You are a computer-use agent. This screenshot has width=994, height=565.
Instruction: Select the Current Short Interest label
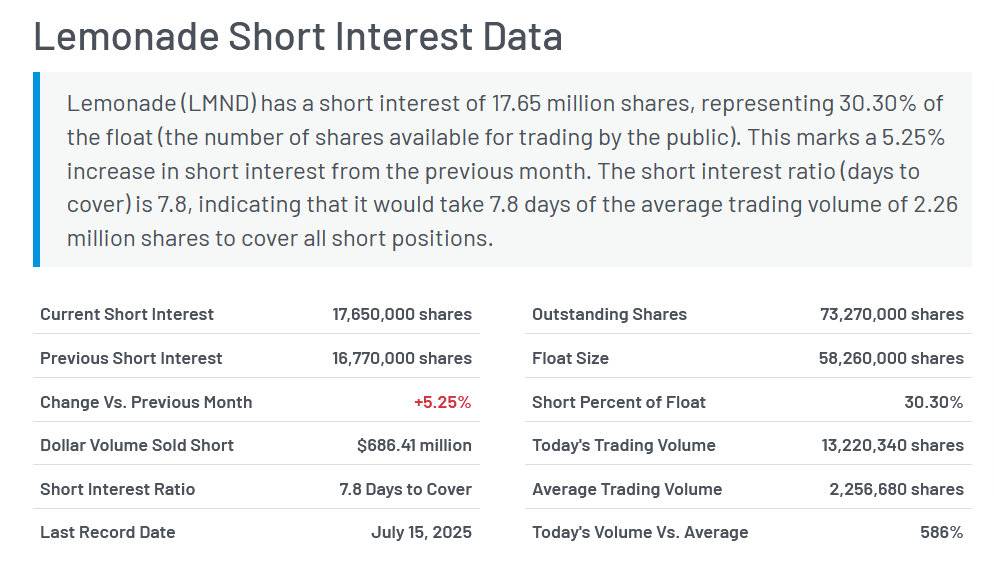(127, 314)
